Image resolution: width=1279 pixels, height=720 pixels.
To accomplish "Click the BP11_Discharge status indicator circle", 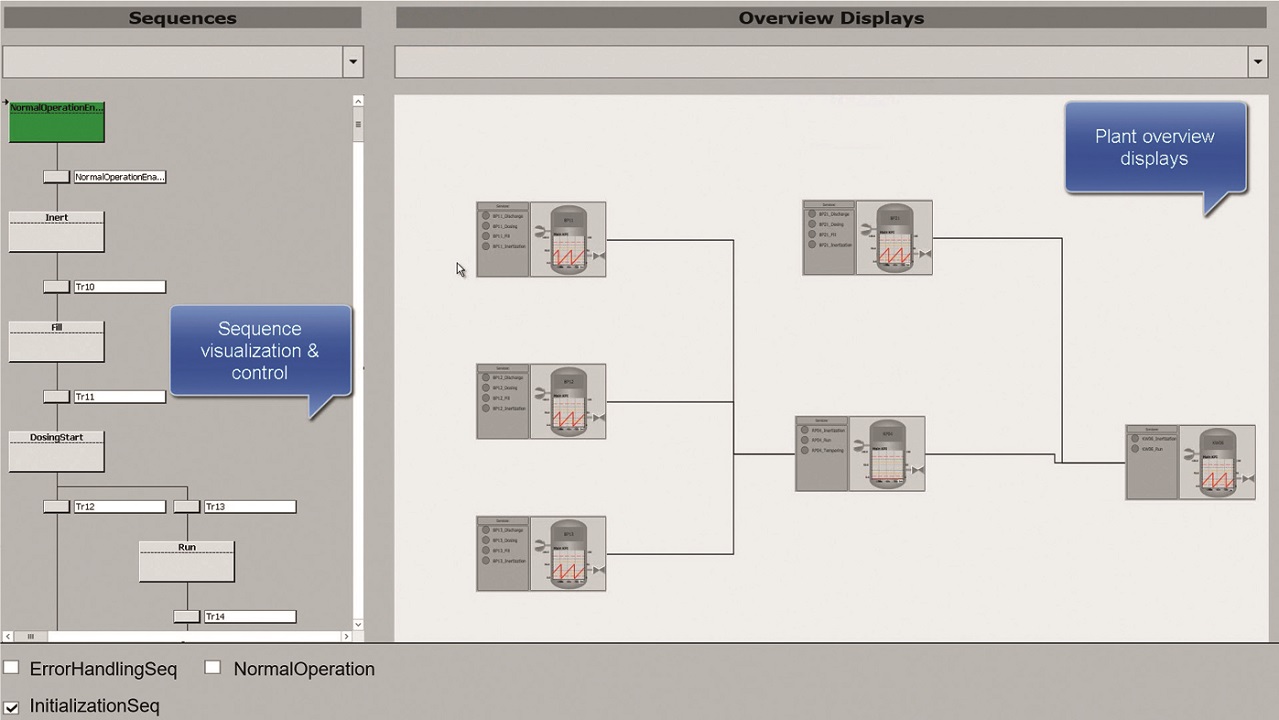I will (x=486, y=216).
